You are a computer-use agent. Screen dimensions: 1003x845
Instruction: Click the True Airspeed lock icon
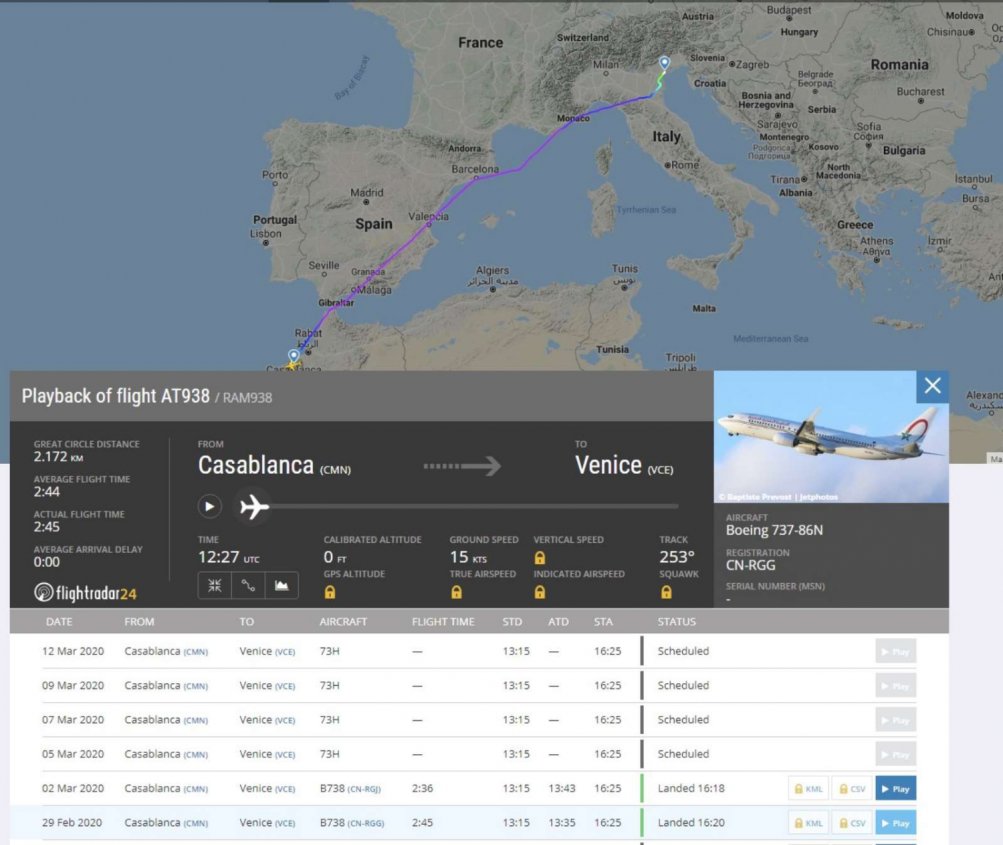457,592
